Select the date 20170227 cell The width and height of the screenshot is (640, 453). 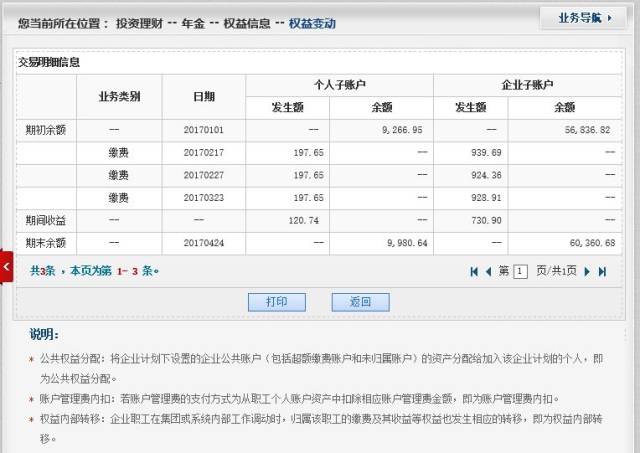tap(204, 175)
